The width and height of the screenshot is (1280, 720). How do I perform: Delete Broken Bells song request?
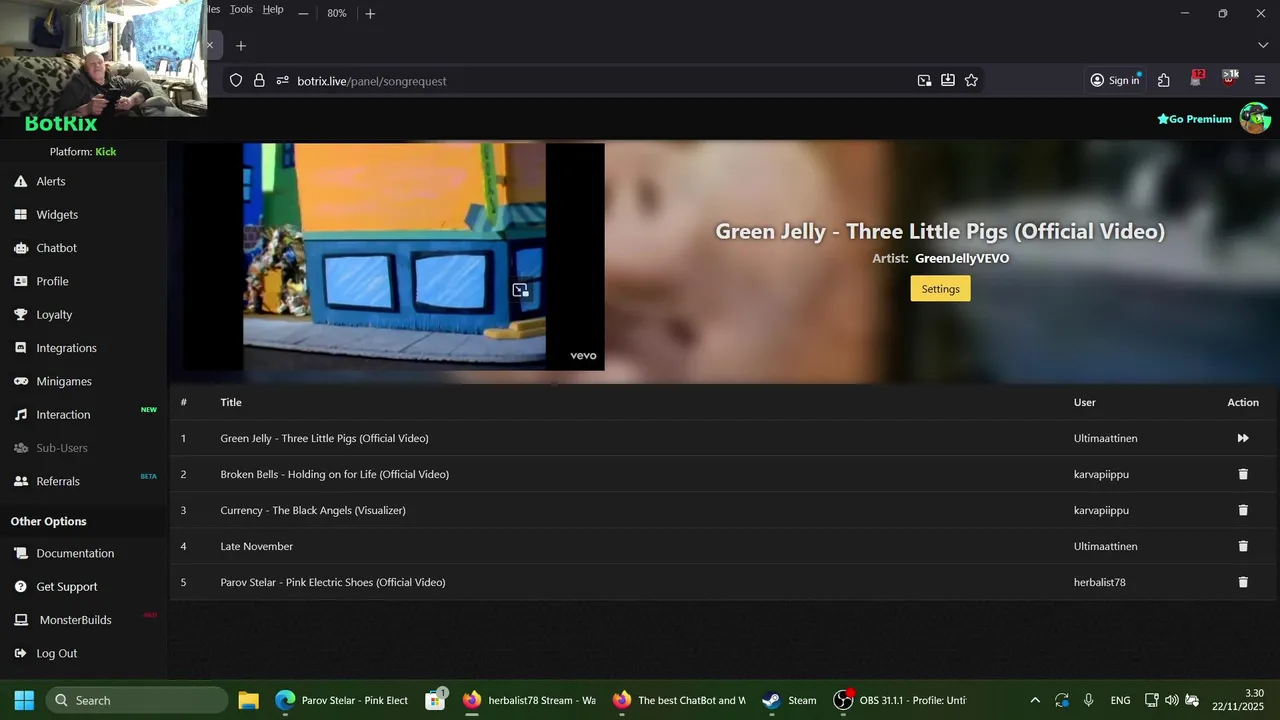pos(1243,474)
